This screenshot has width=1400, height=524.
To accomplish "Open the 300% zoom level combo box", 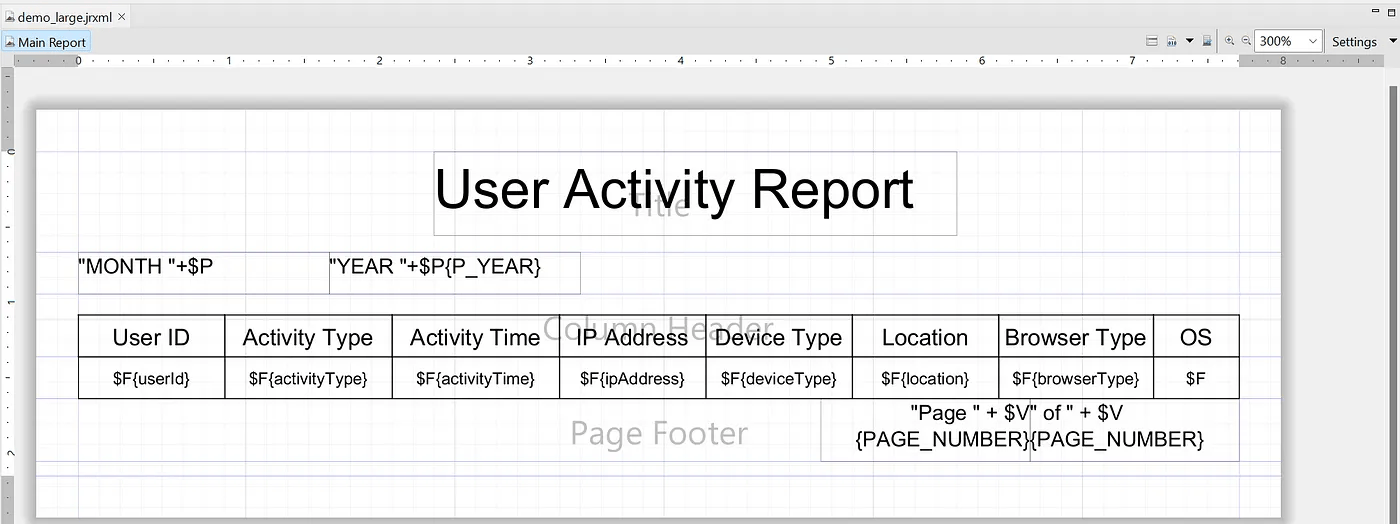I will click(x=1289, y=41).
